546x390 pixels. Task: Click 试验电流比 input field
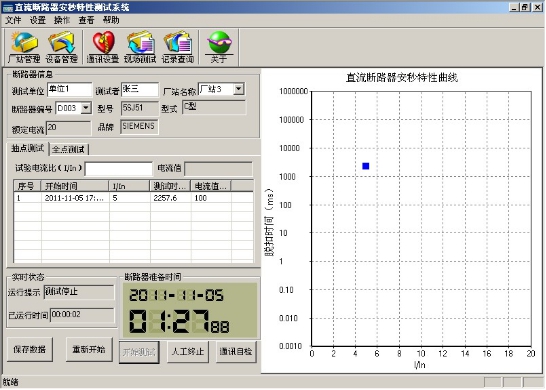click(x=118, y=169)
